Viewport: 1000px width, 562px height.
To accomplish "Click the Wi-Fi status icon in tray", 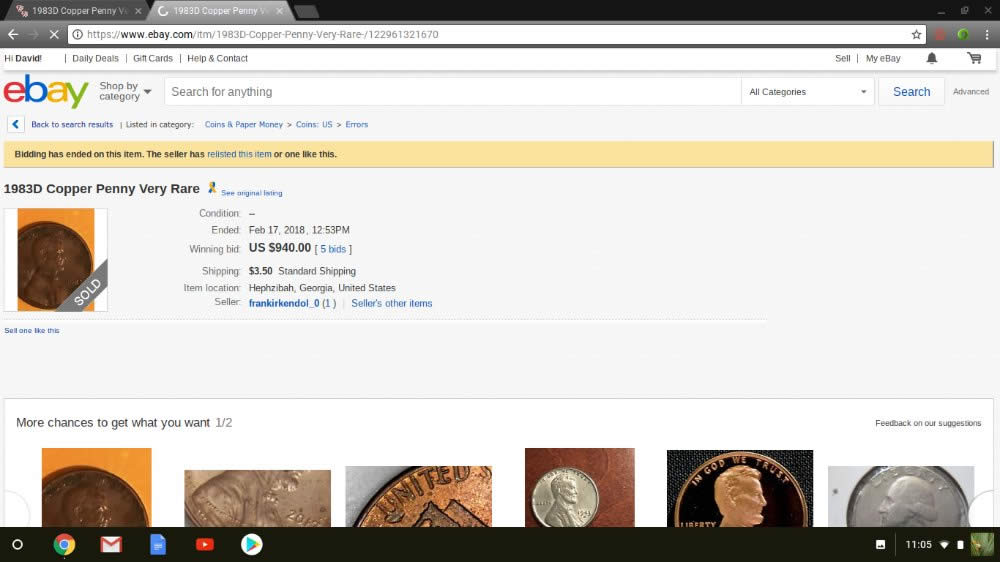I will [x=945, y=545].
